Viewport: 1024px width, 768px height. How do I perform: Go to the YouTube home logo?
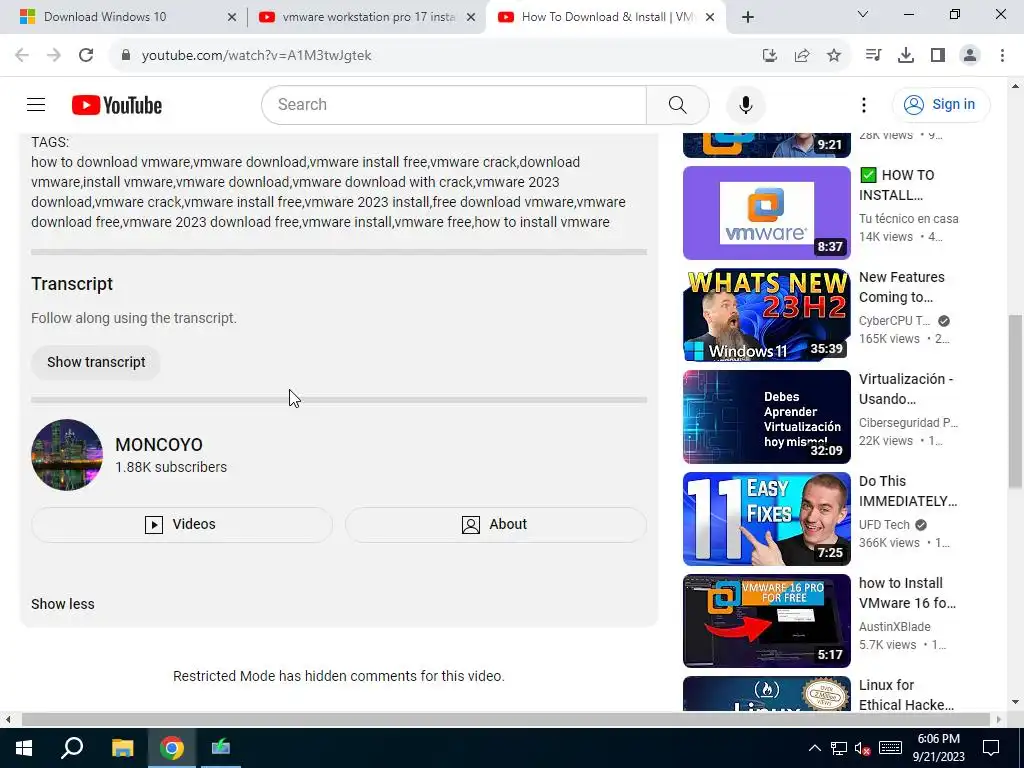pyautogui.click(x=116, y=105)
